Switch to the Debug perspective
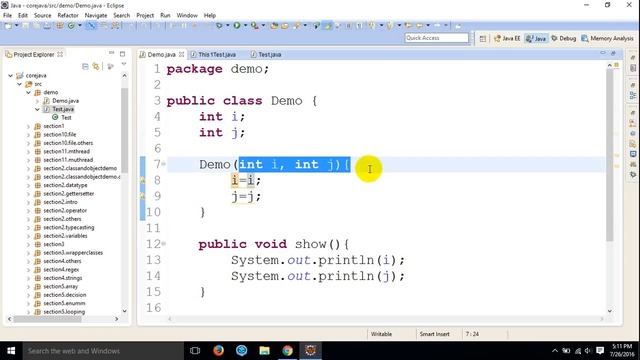640x360 pixels. pos(564,38)
